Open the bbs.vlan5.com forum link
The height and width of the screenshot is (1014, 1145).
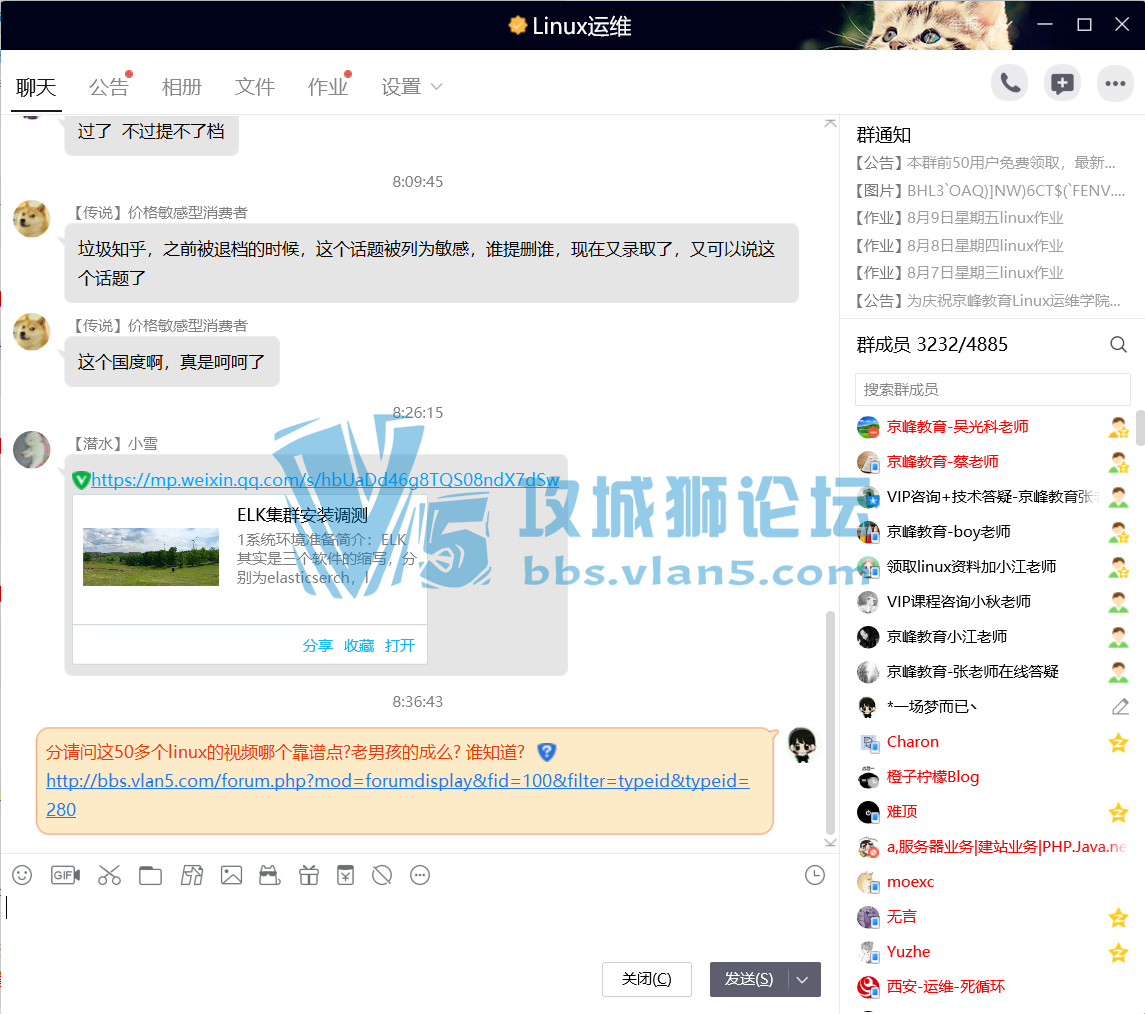click(398, 795)
